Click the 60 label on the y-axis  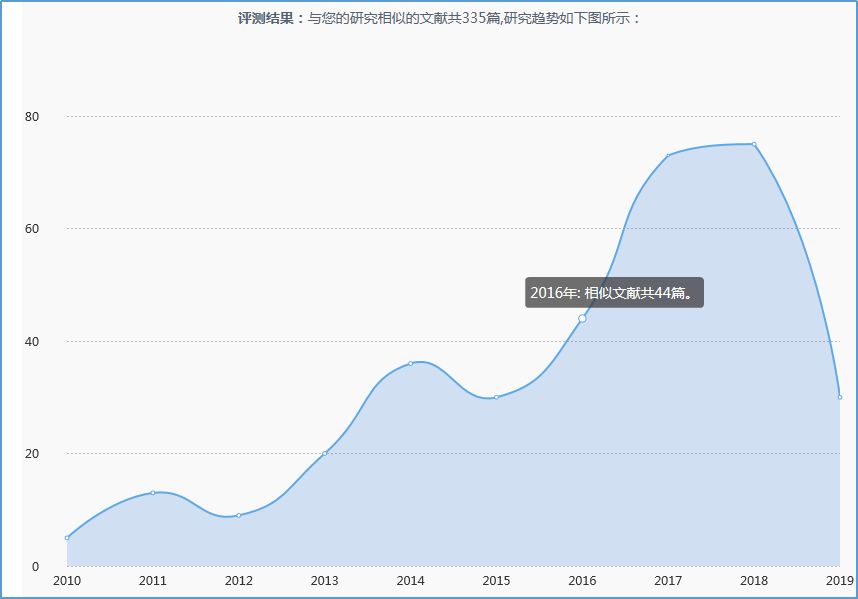coord(32,229)
